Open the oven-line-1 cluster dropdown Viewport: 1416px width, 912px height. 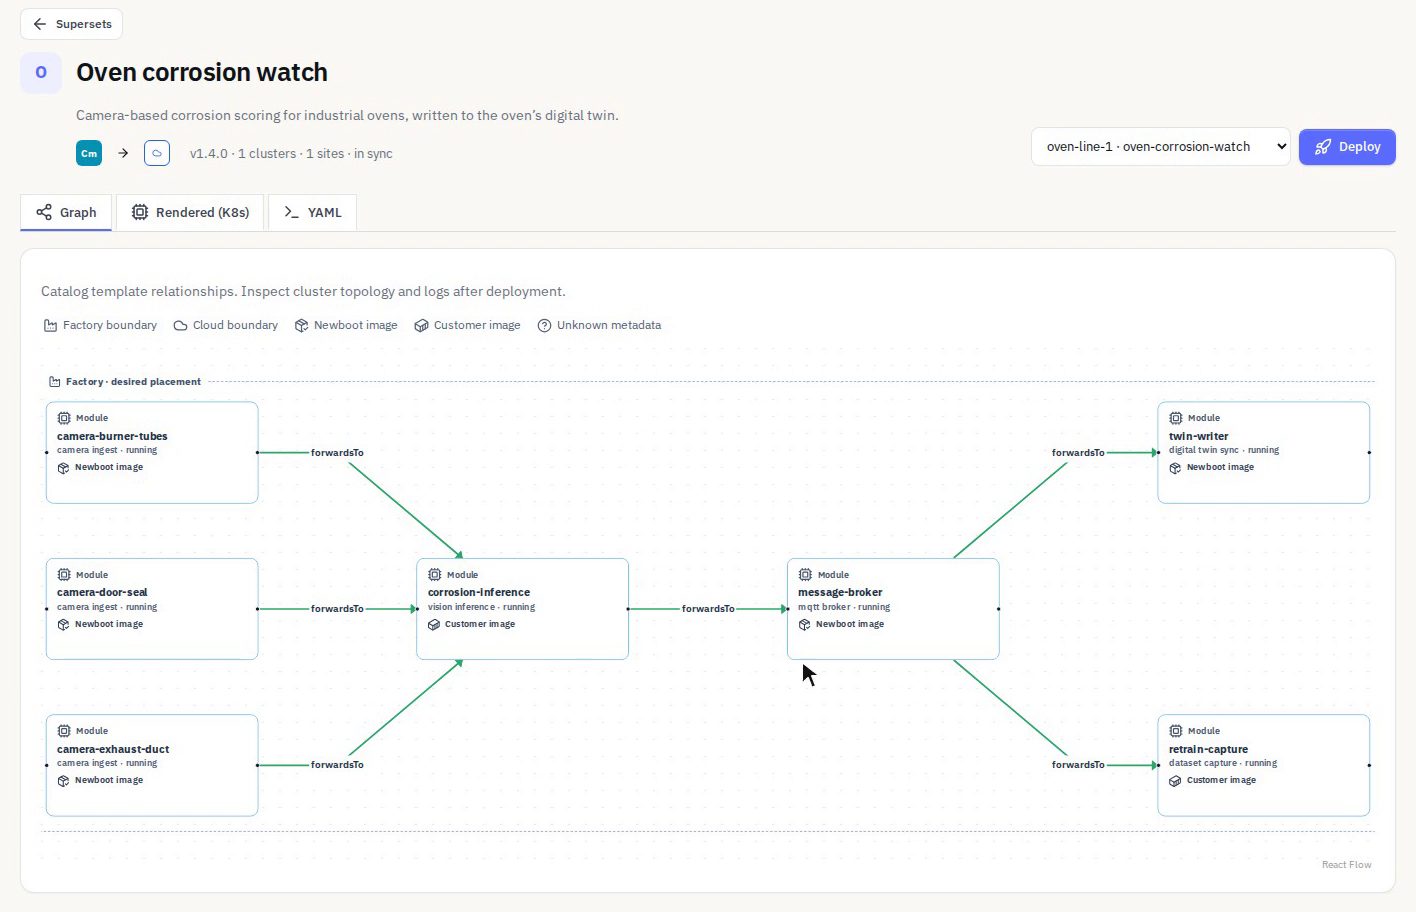pos(1161,147)
